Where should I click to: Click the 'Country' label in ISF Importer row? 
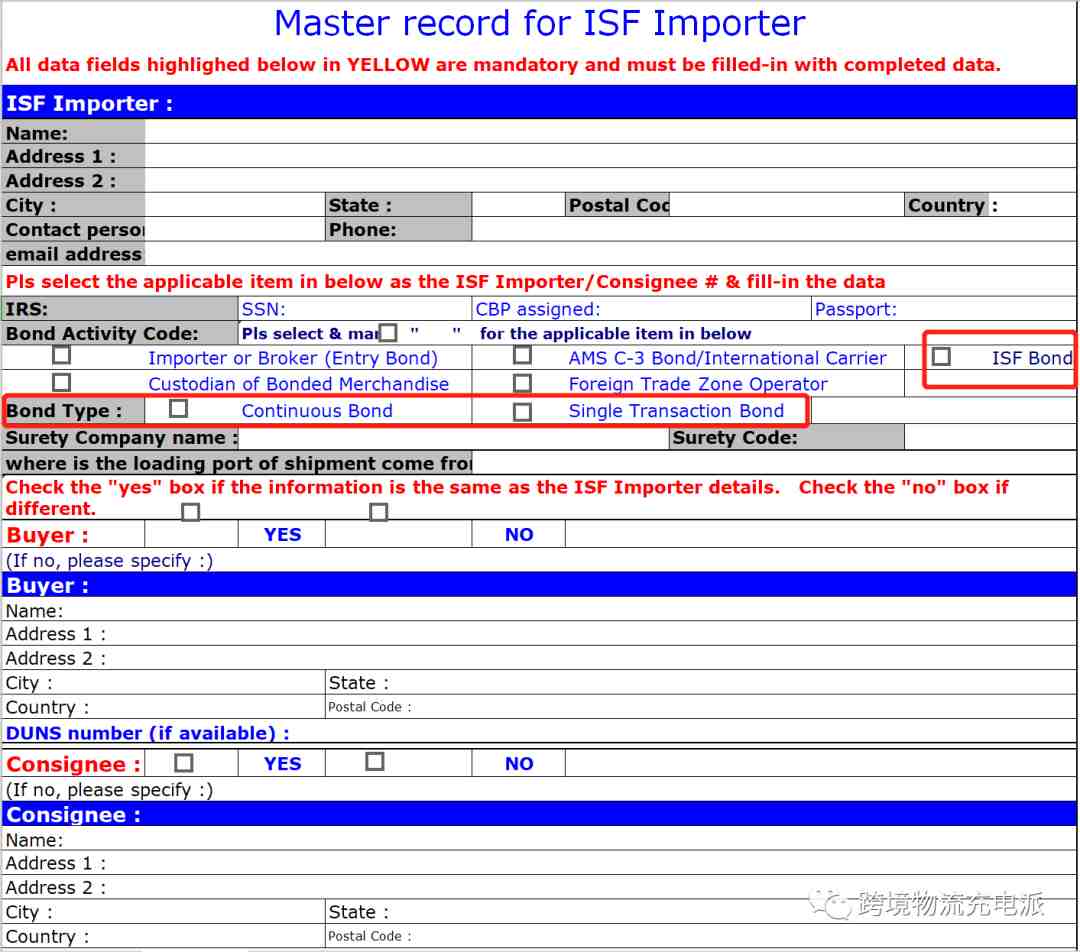[946, 205]
